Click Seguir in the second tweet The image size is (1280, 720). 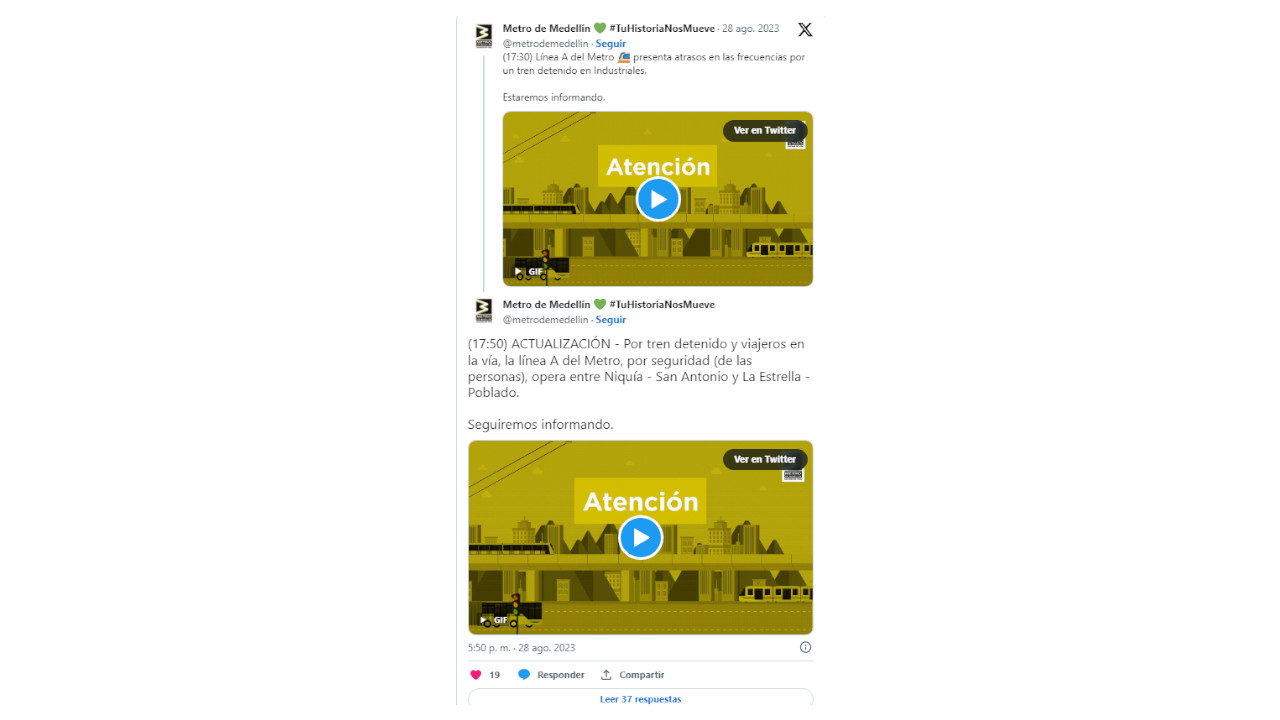tap(611, 320)
